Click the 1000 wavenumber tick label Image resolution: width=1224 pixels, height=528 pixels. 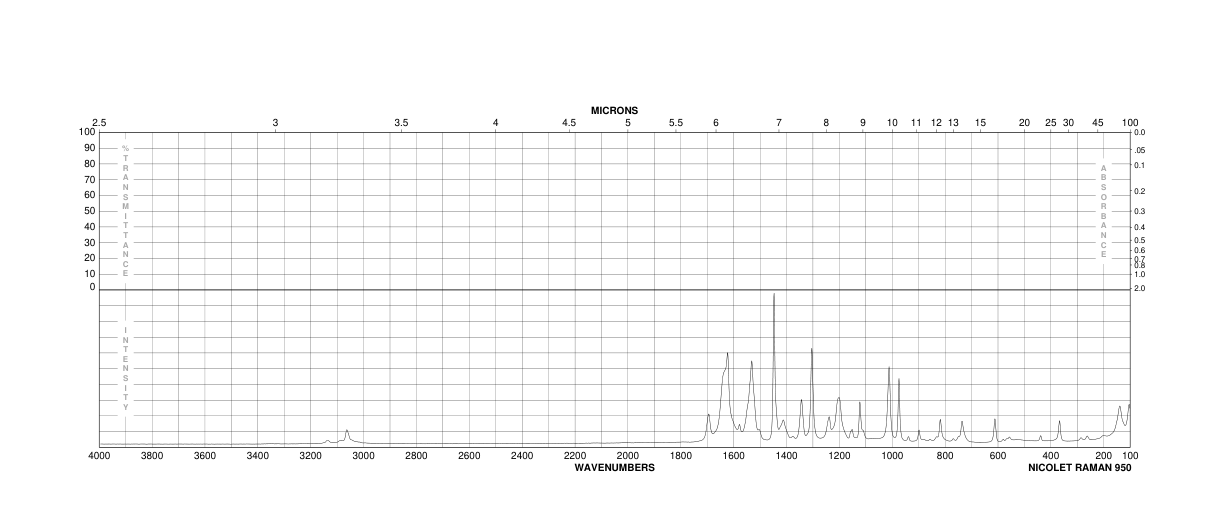(x=892, y=456)
